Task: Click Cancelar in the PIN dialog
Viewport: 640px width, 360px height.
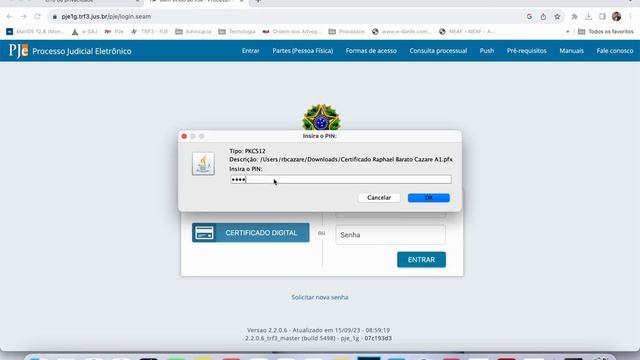Action: click(x=379, y=198)
